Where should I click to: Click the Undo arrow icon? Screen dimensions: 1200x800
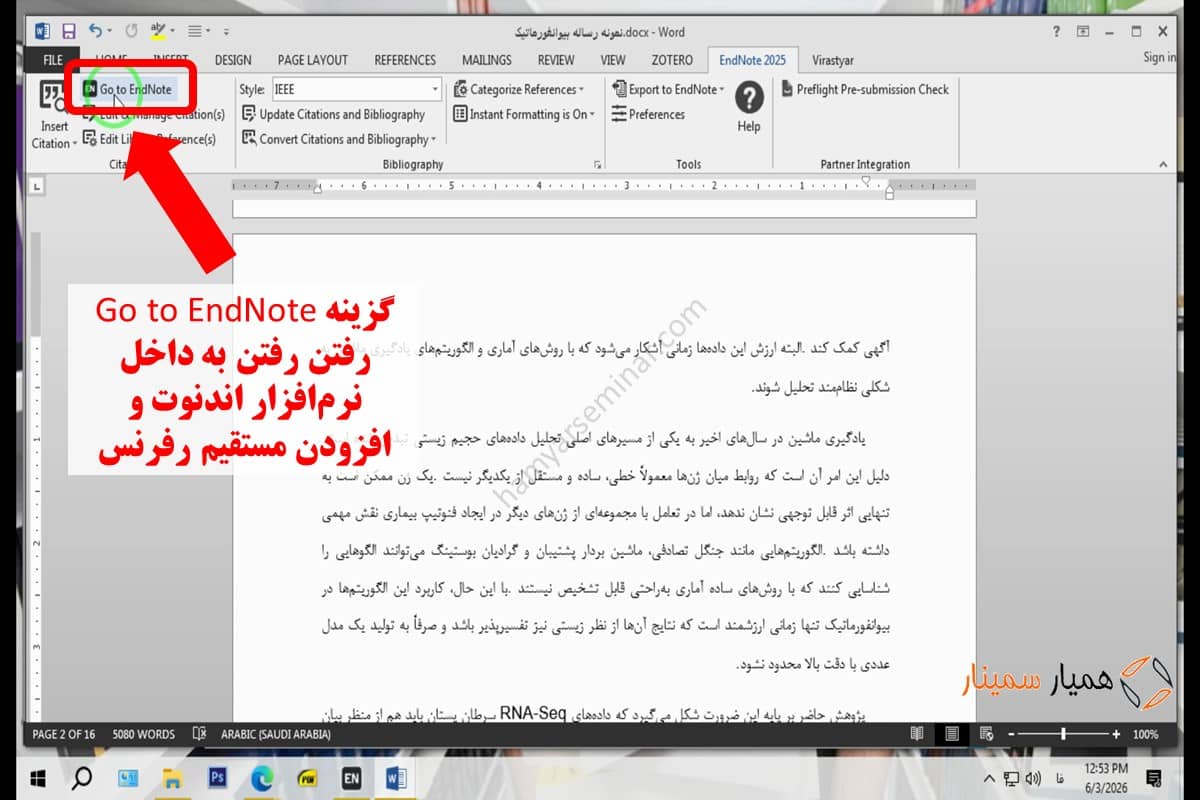(x=95, y=32)
